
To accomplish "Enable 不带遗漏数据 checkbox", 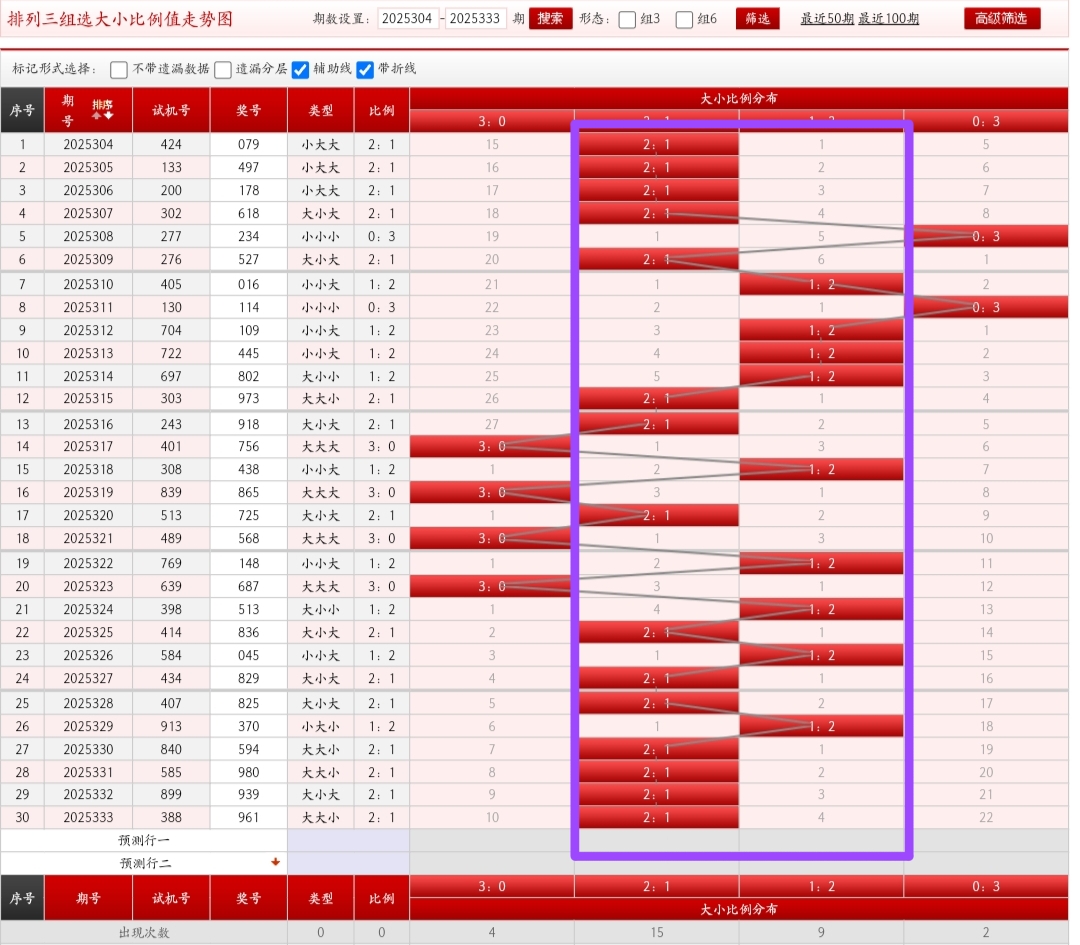I will pyautogui.click(x=118, y=70).
